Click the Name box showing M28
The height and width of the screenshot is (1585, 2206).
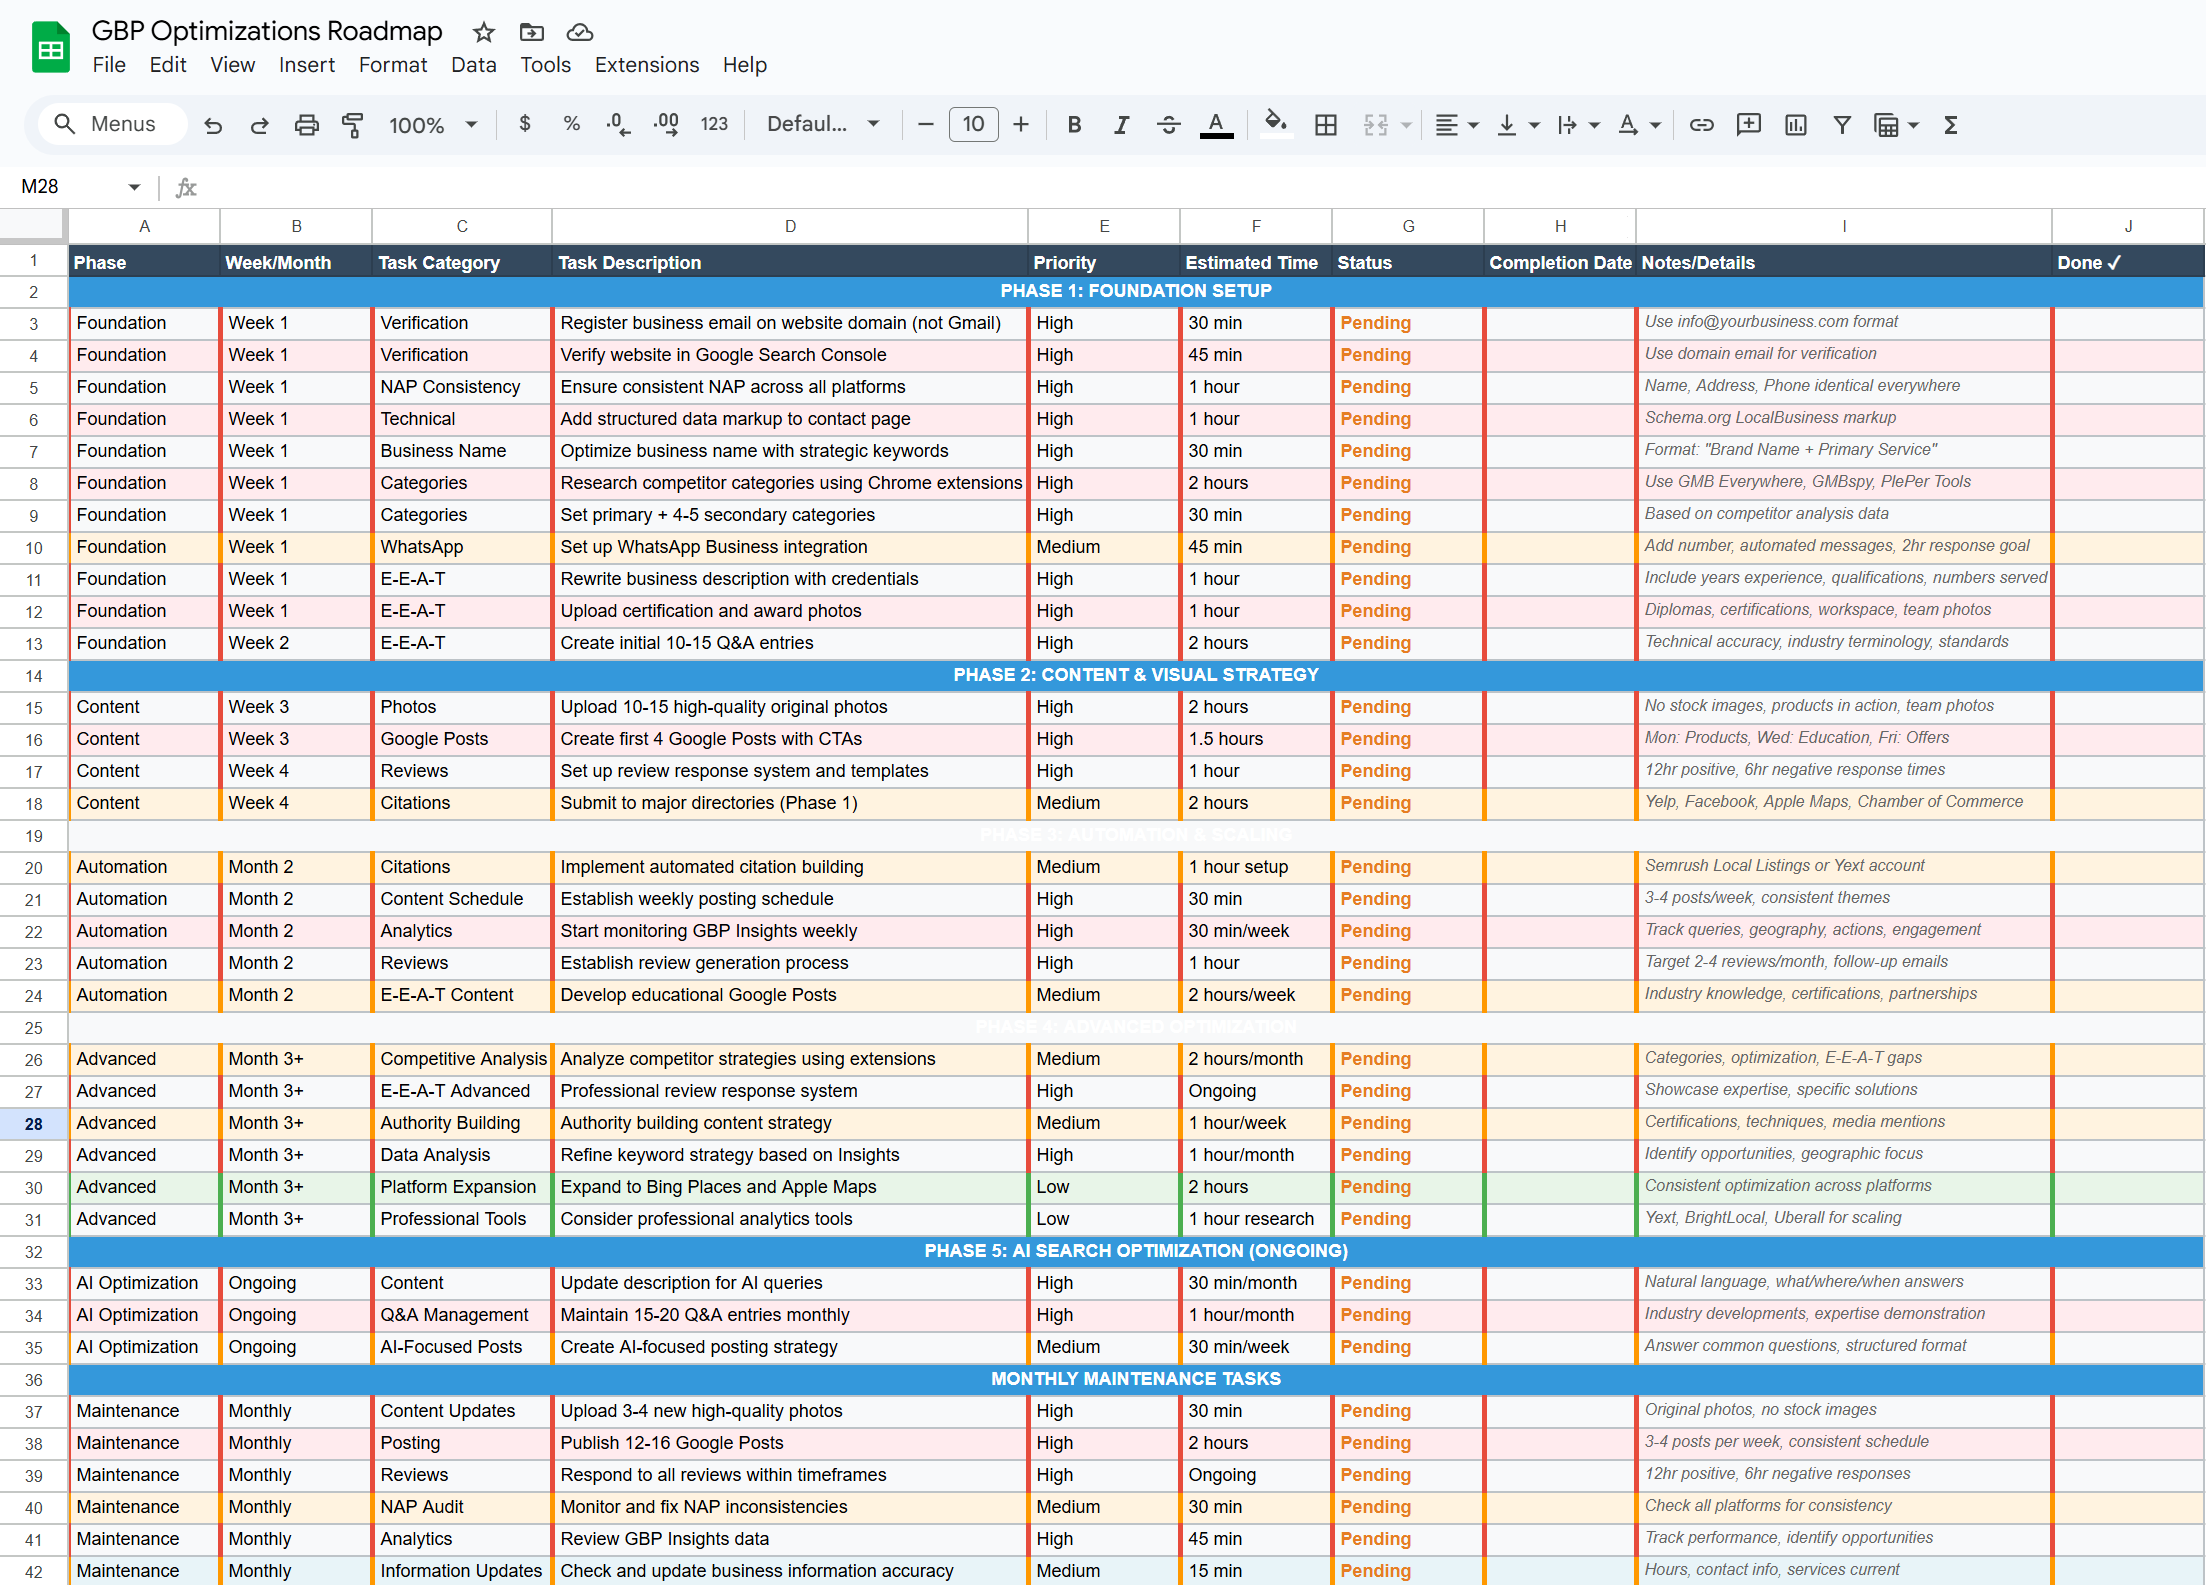point(66,186)
